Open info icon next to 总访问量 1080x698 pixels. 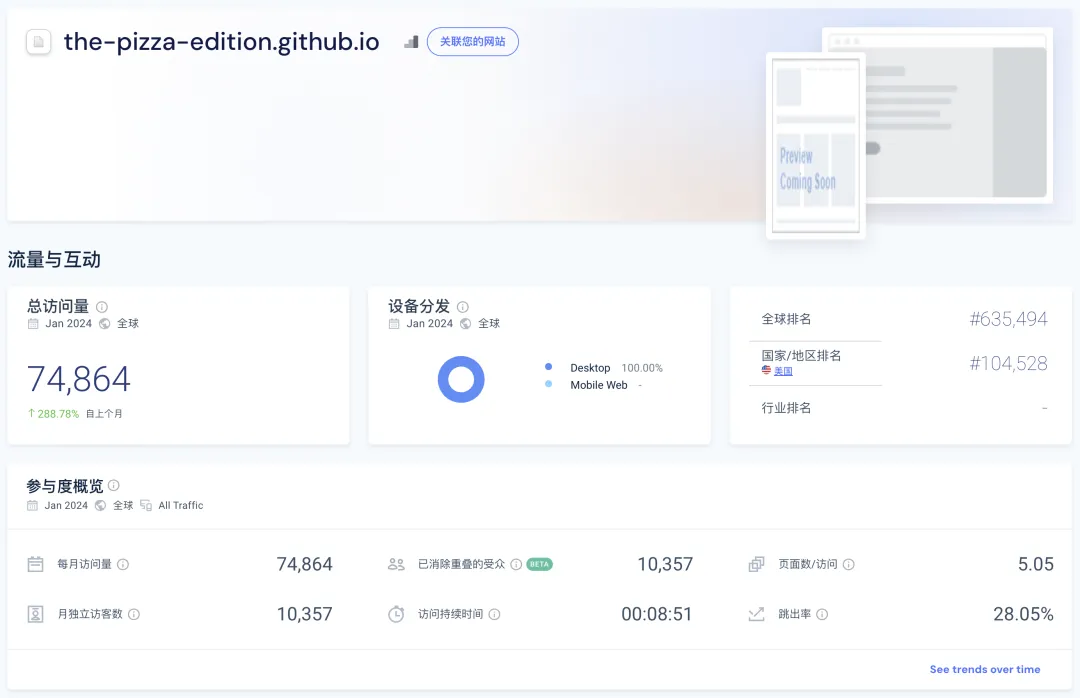102,307
